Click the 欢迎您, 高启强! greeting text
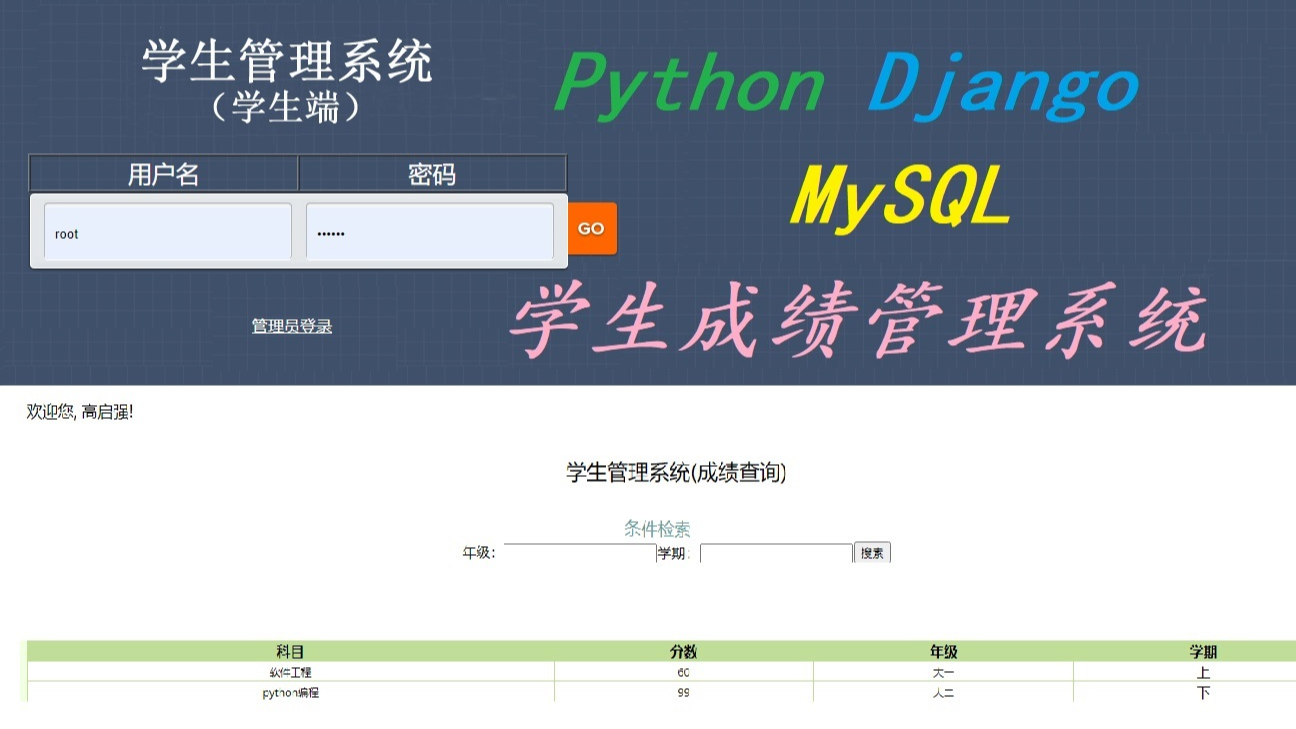The height and width of the screenshot is (729, 1296). click(80, 412)
